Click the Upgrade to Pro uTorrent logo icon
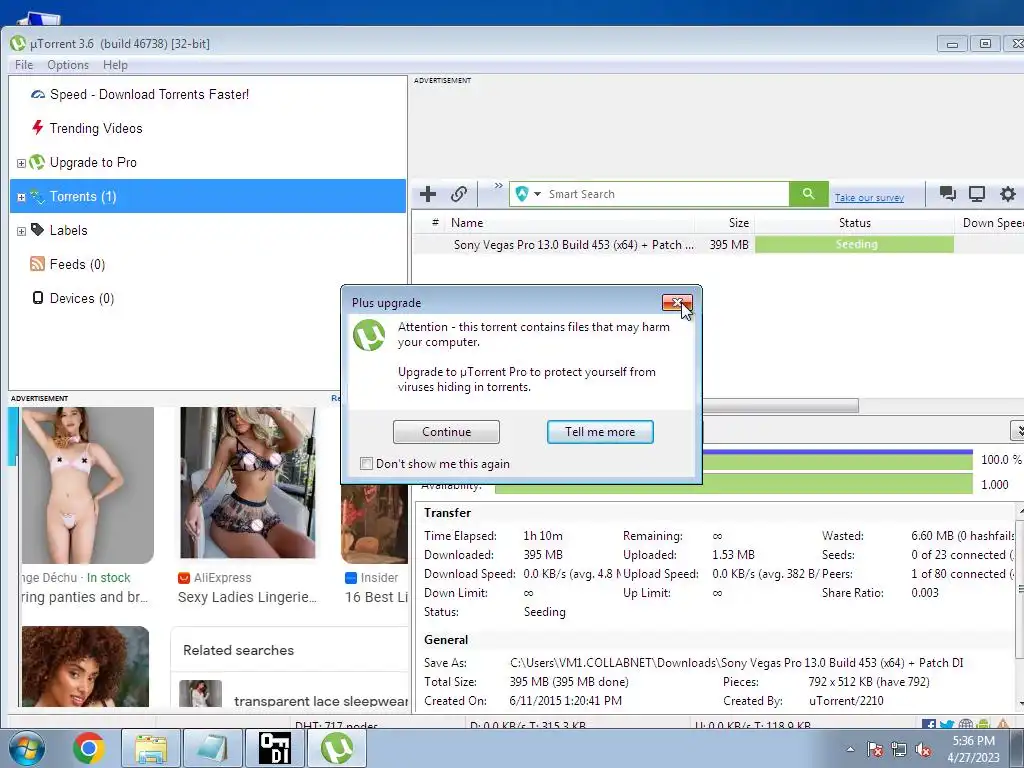This screenshot has height=768, width=1024. pos(37,162)
